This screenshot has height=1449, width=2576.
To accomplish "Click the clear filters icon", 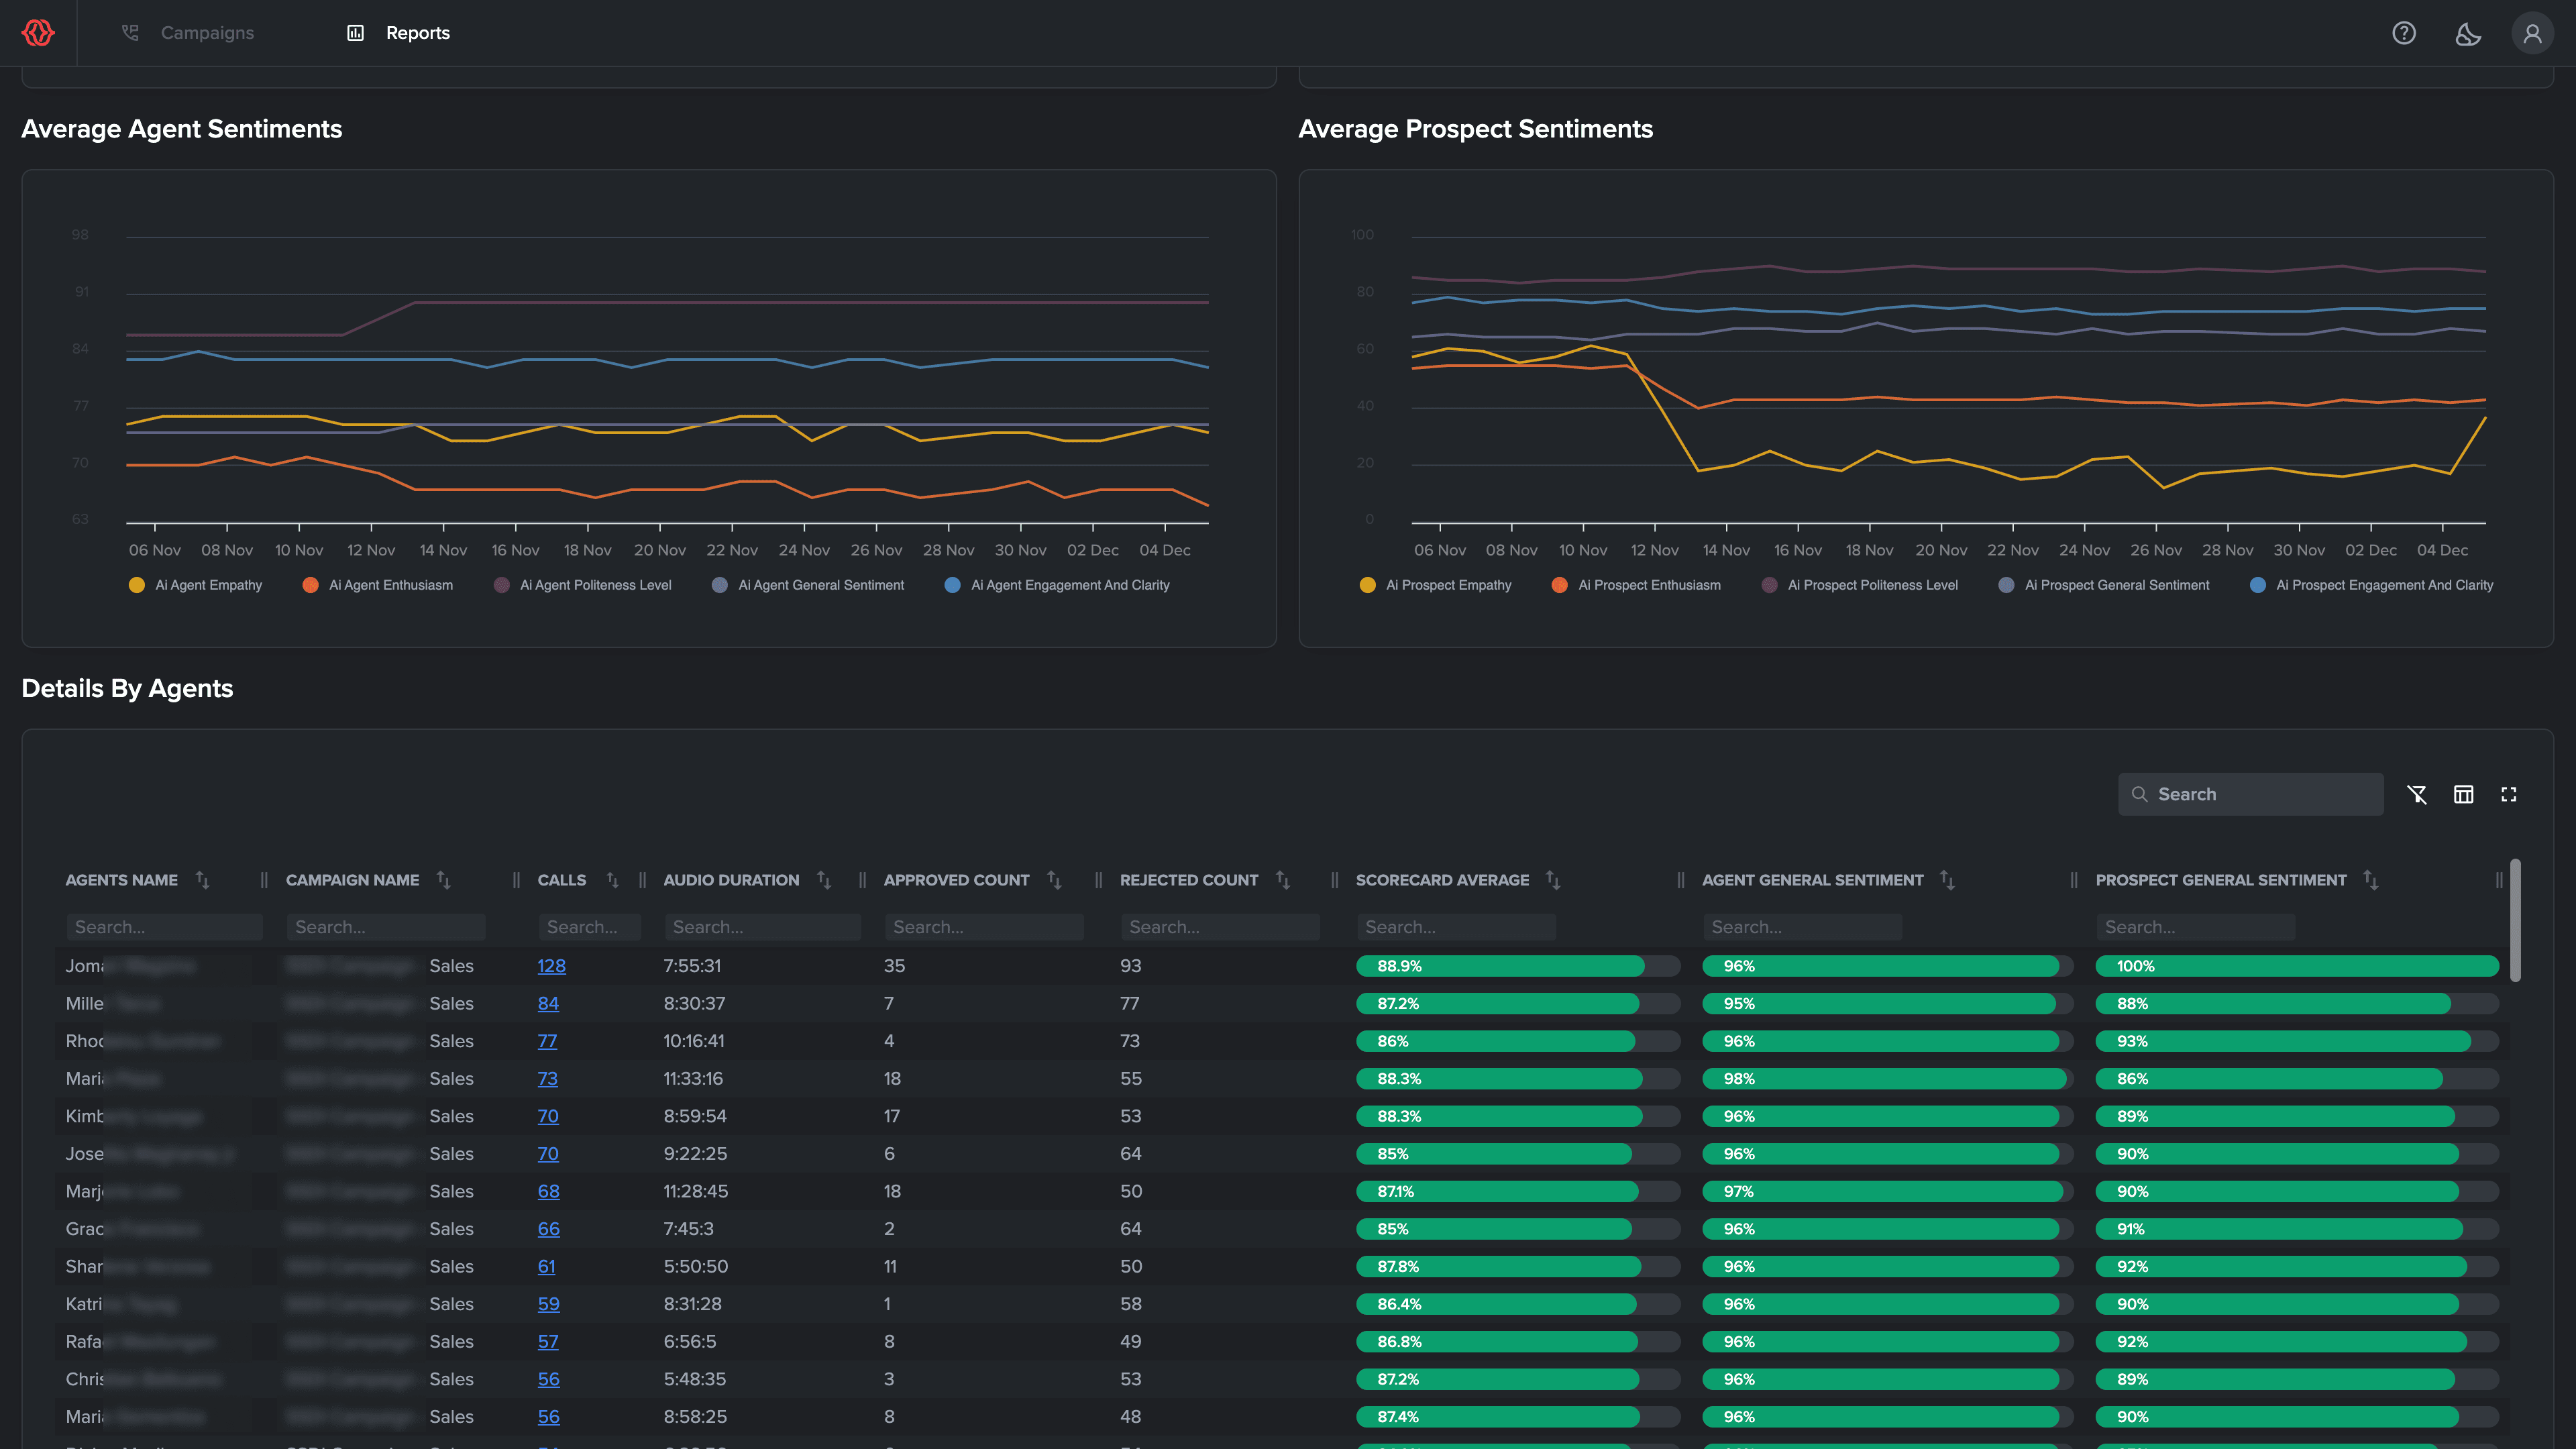I will [2417, 794].
